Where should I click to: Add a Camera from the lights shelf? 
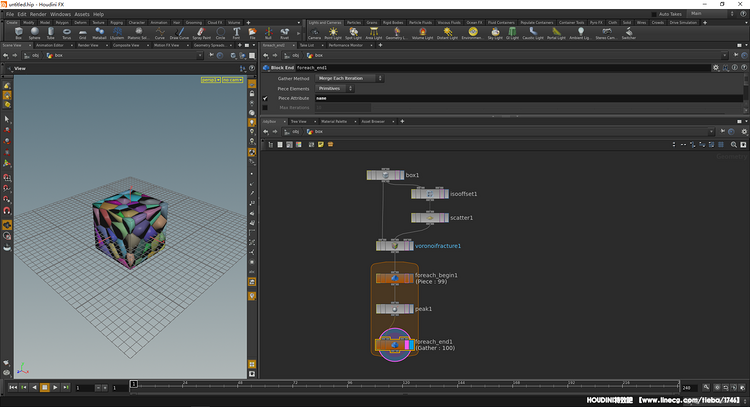point(314,33)
